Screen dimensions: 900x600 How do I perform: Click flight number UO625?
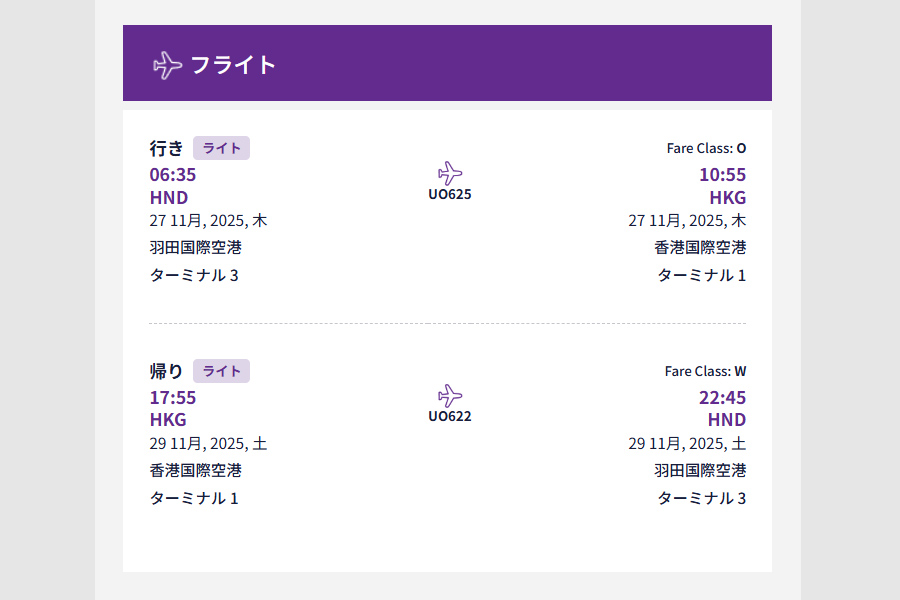pos(452,194)
